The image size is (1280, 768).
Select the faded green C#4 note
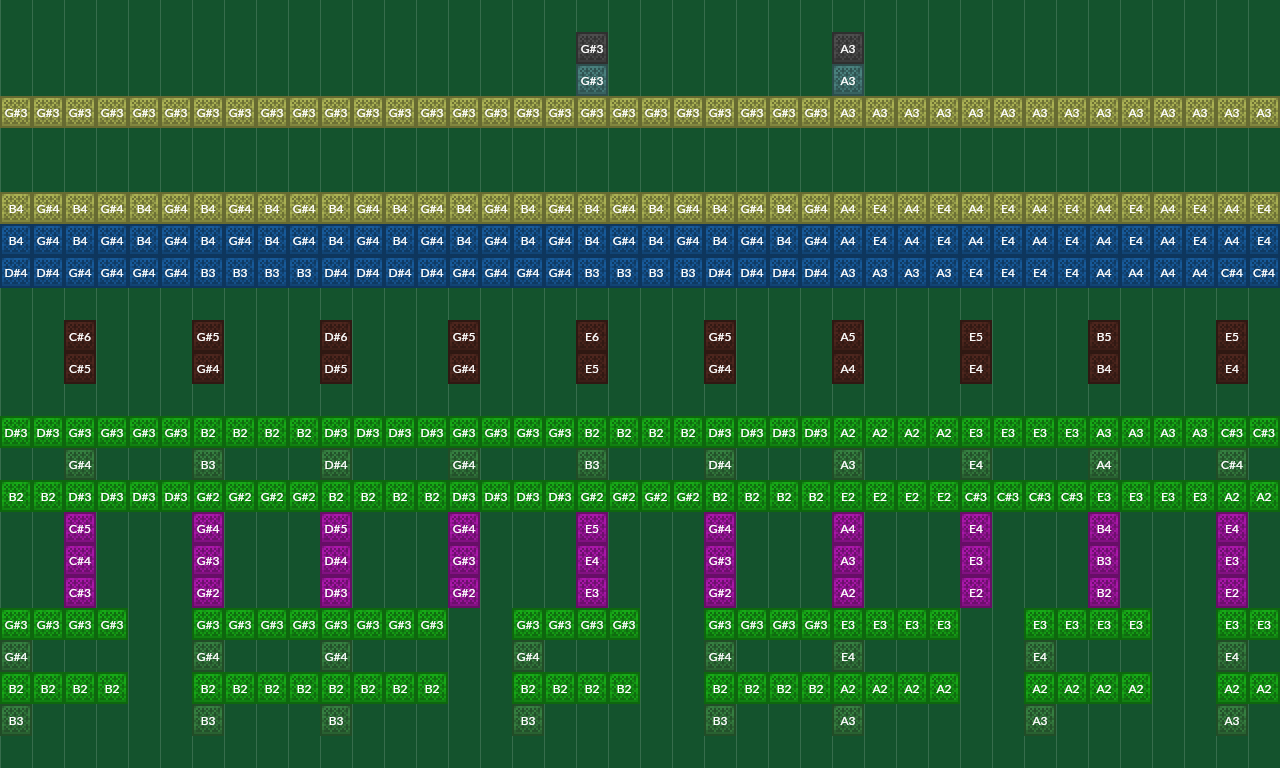[1232, 465]
